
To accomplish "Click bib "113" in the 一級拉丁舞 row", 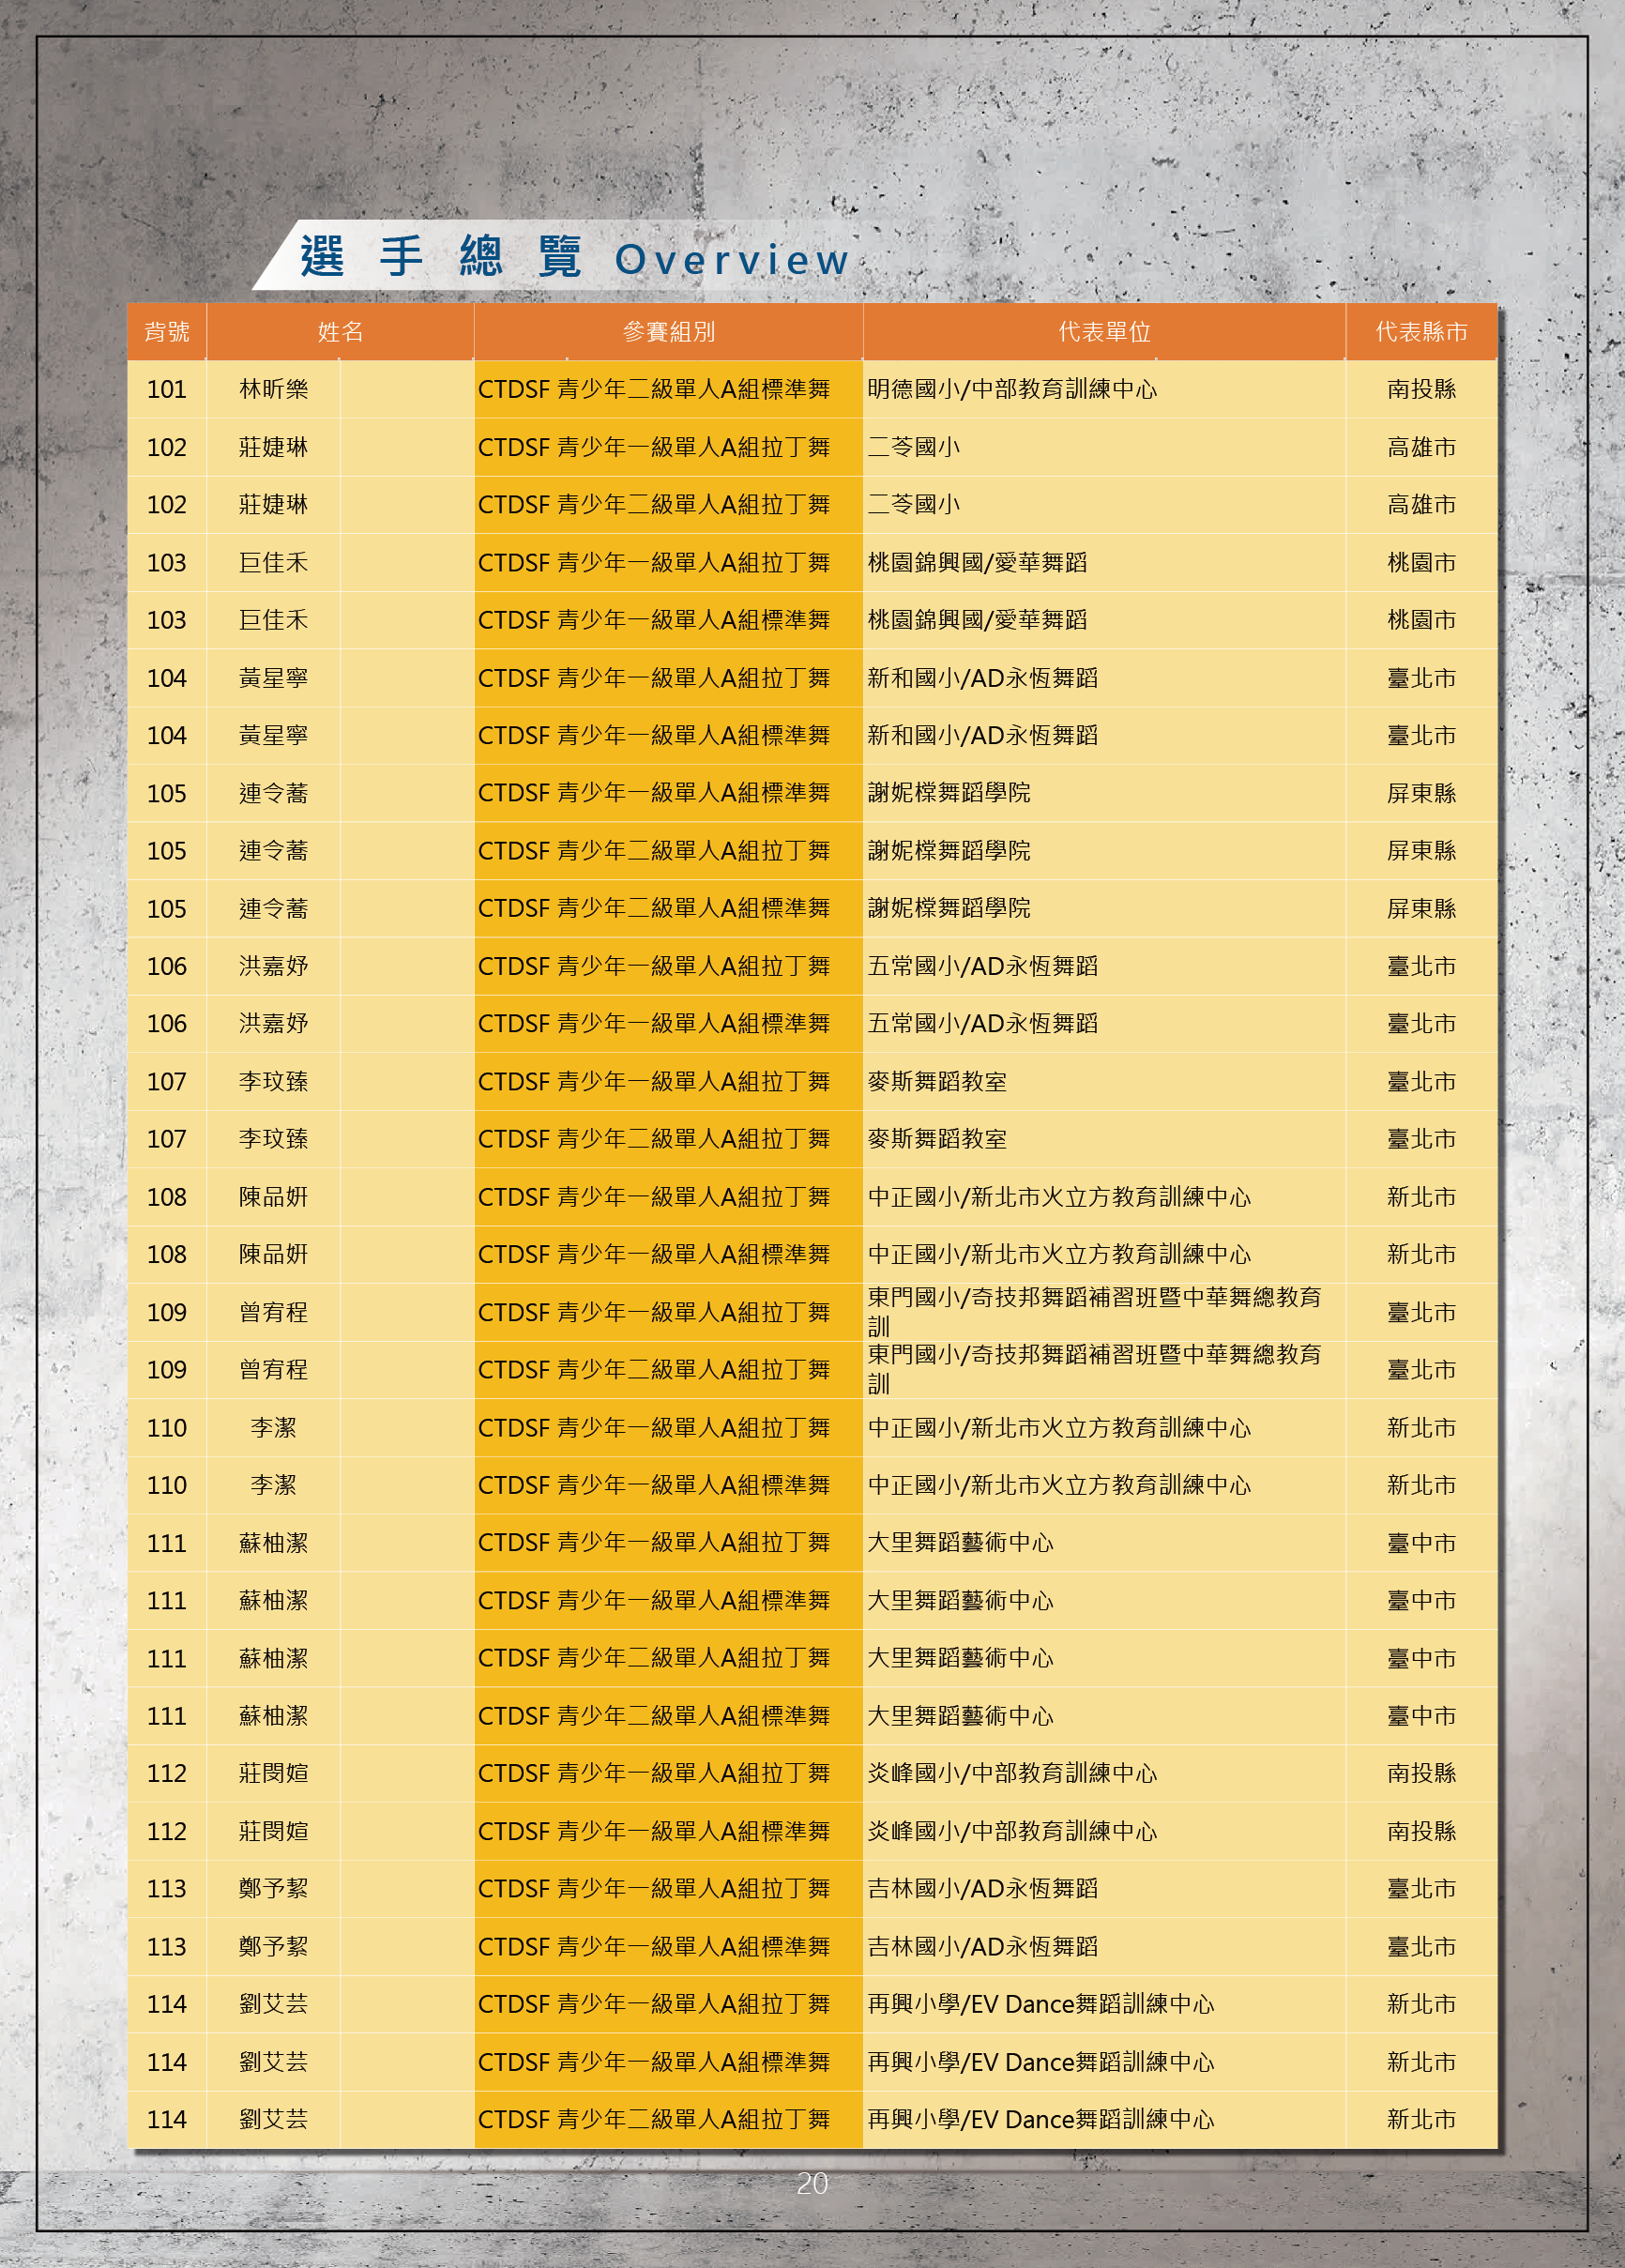I will (167, 1889).
